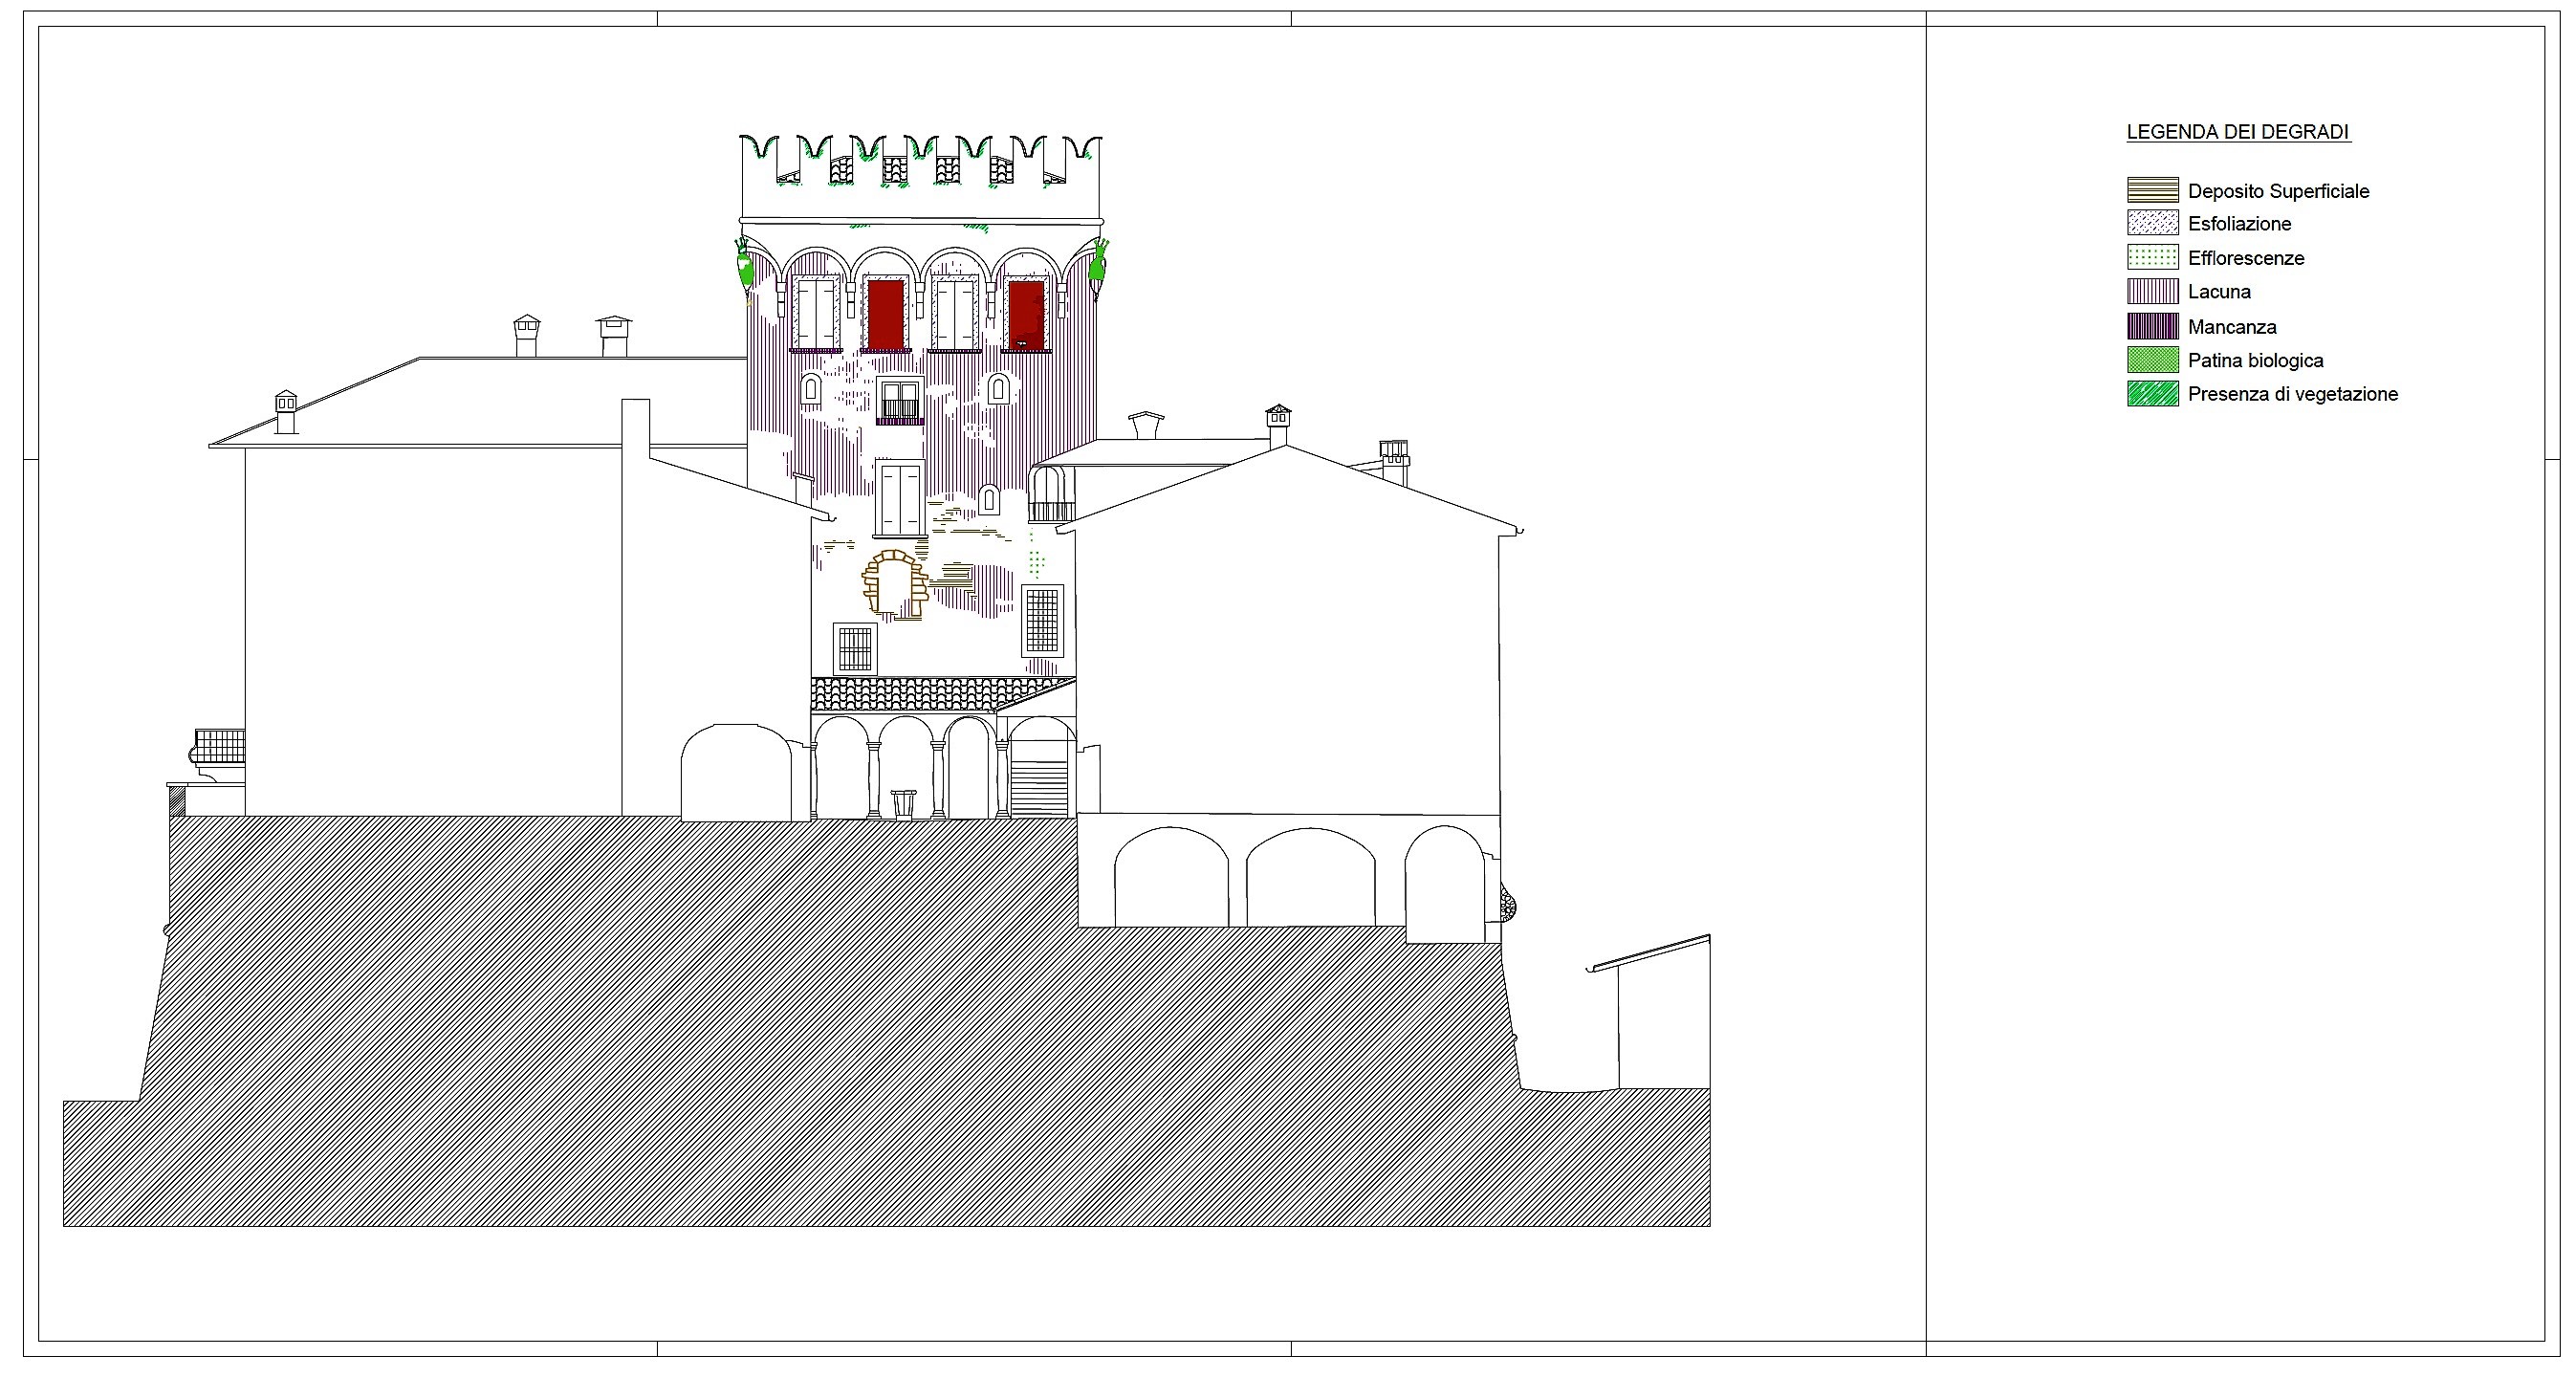Click the Esfoliazione dotted hatch swatch
The width and height of the screenshot is (2576, 1378).
(2152, 222)
